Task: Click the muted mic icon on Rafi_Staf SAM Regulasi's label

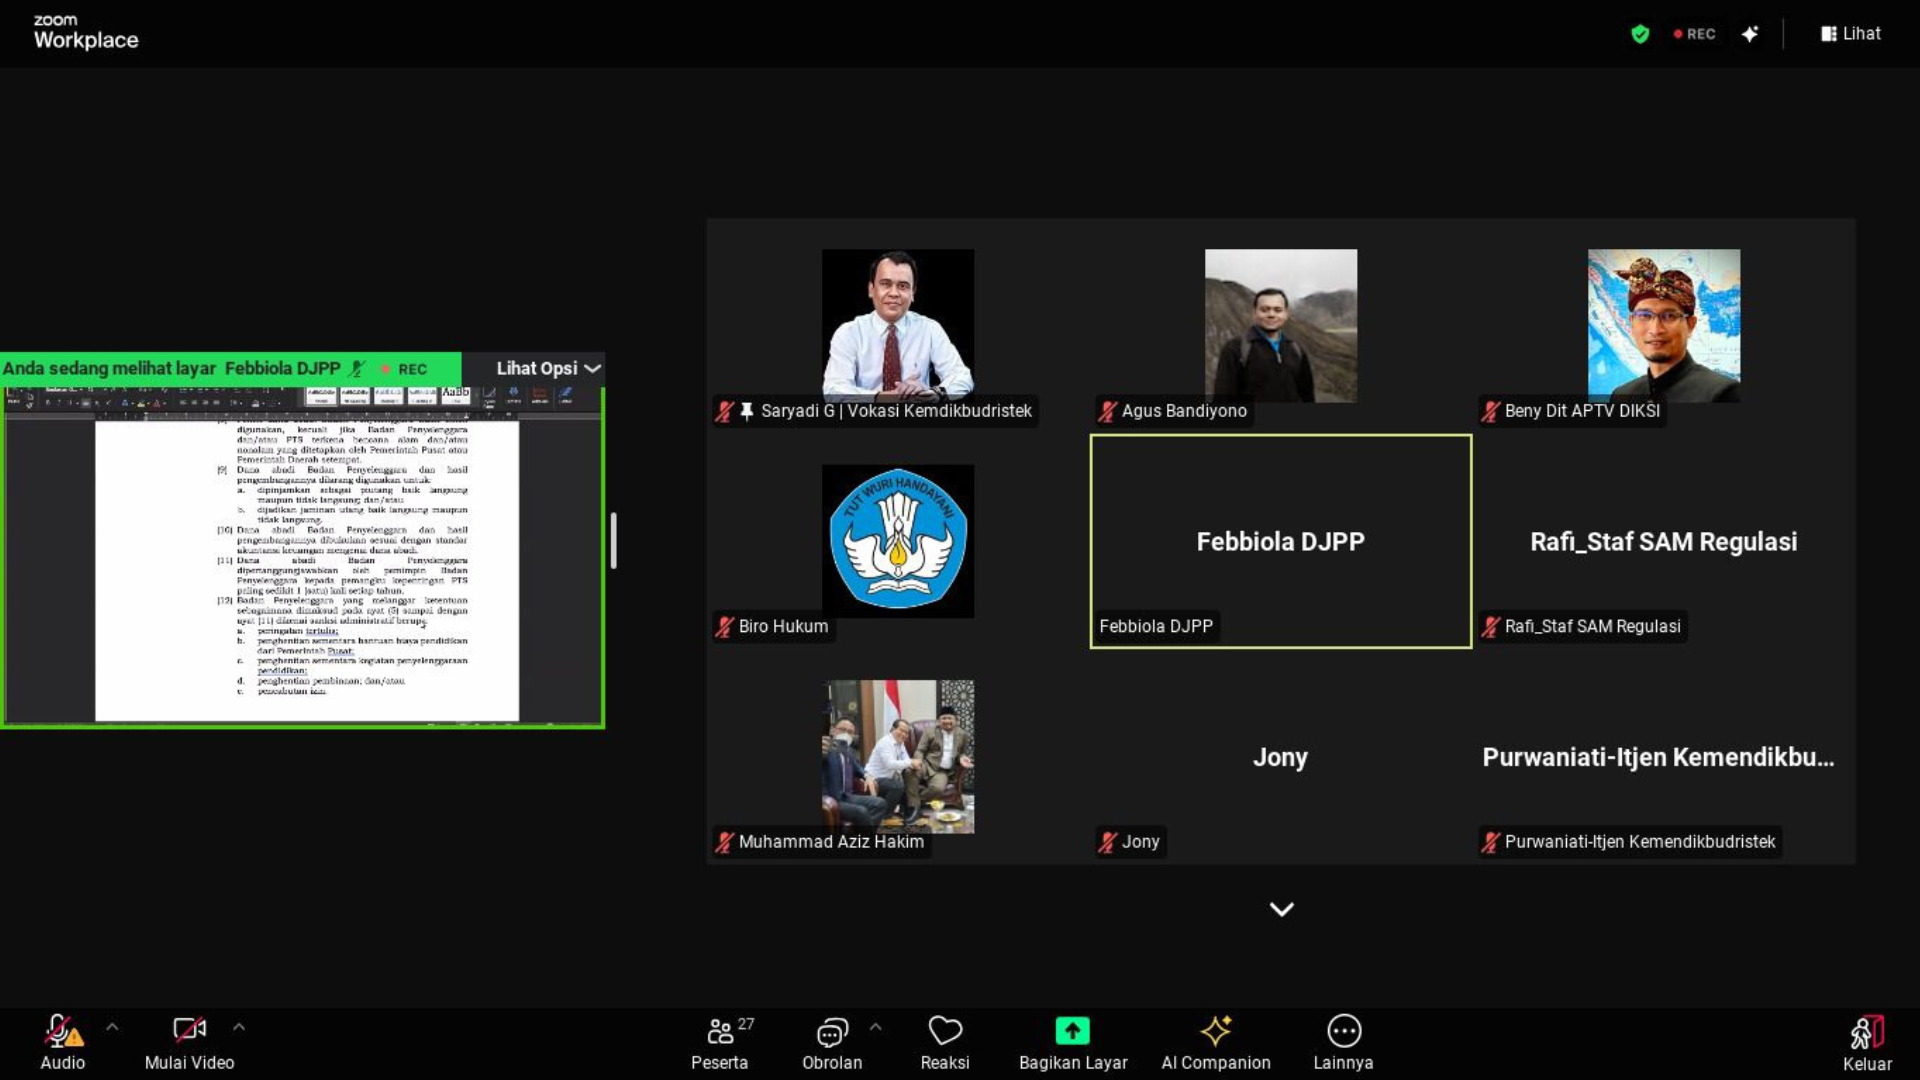Action: pyautogui.click(x=1490, y=627)
